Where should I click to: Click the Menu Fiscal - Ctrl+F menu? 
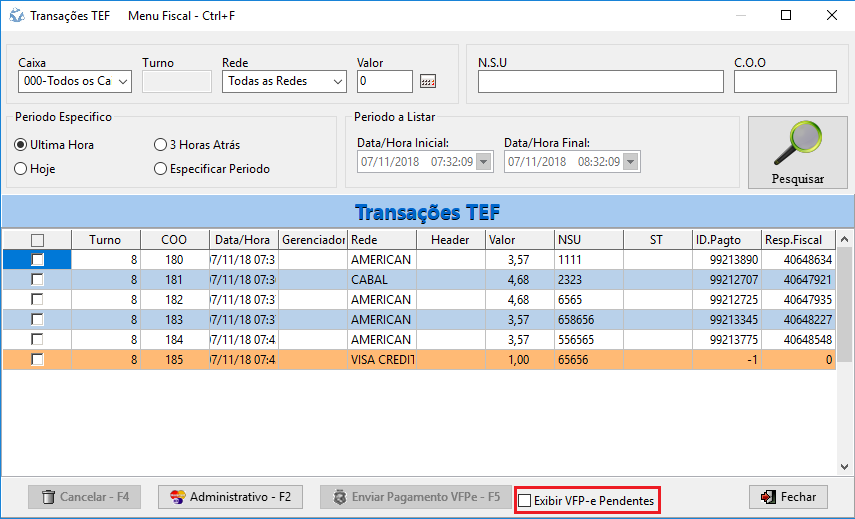tap(183, 16)
